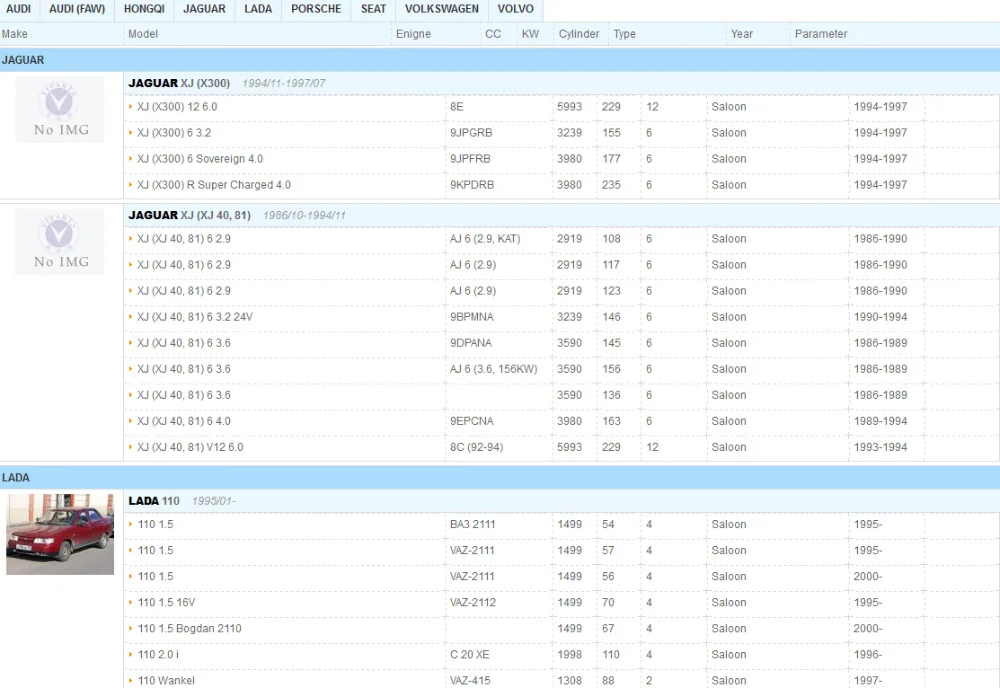Click the engine code C 20 XE
Viewport: 1000px width, 688px height.
click(470, 654)
